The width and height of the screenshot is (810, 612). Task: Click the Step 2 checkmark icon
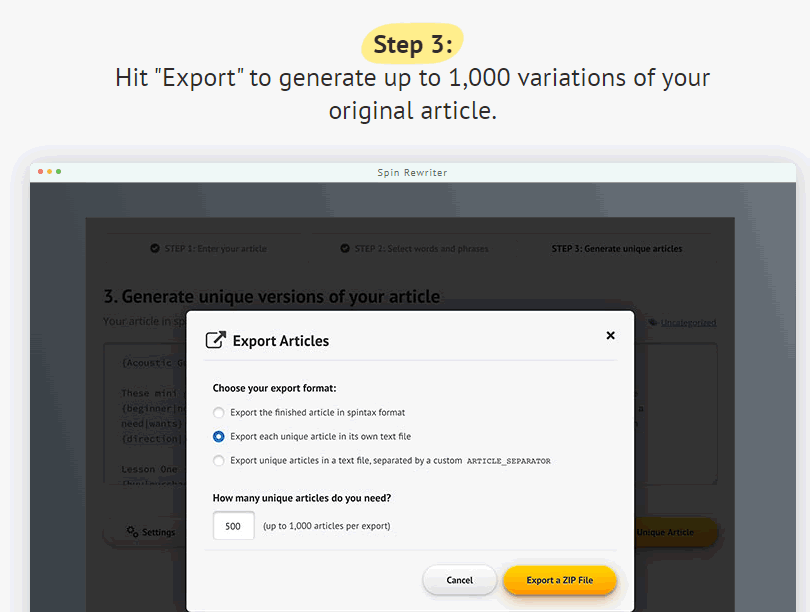coord(345,248)
